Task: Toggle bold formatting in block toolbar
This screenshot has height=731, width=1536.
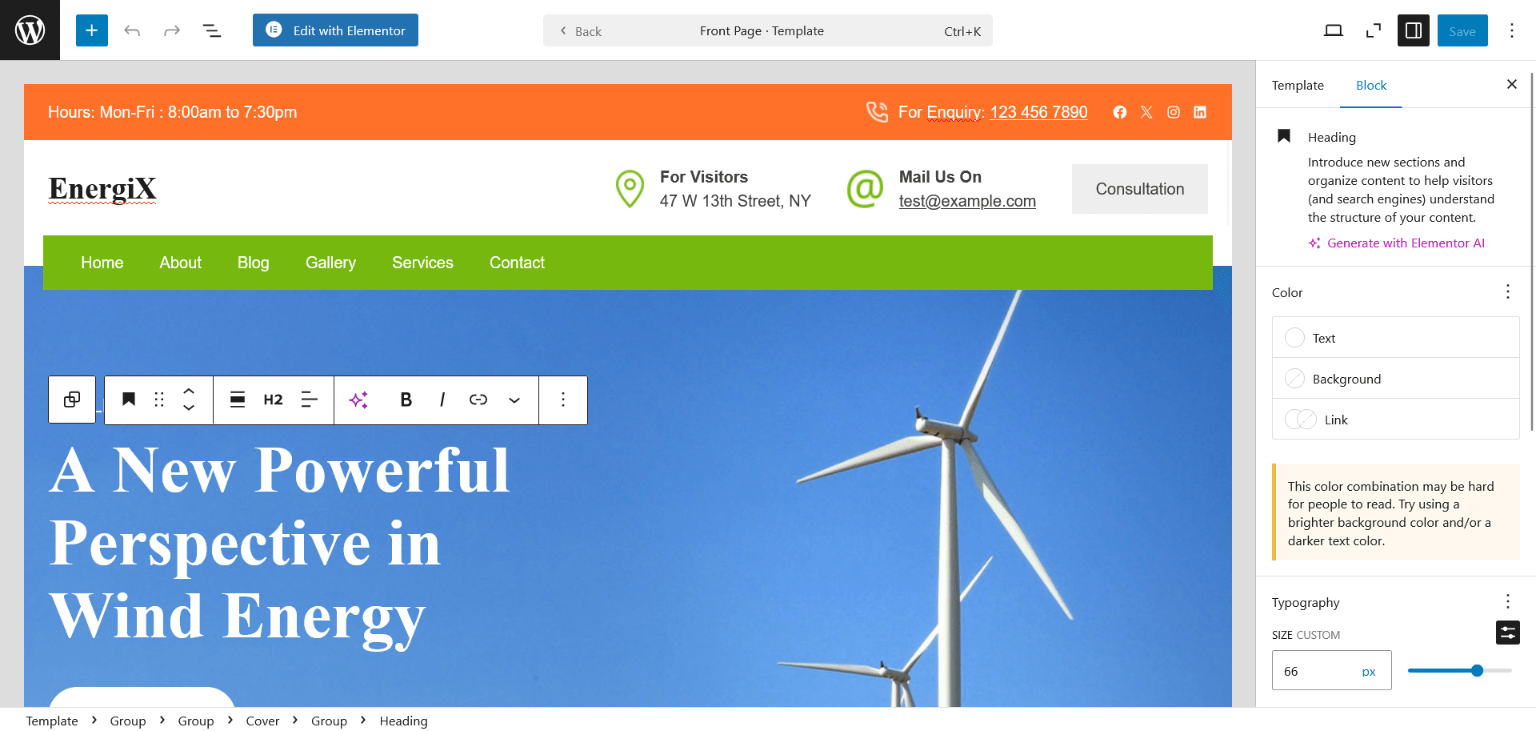Action: [x=406, y=400]
